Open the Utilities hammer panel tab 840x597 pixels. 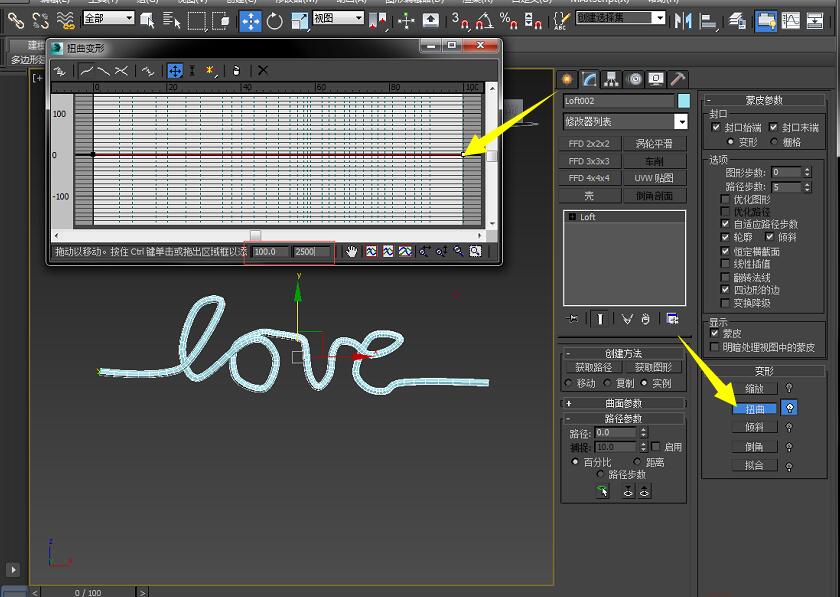(x=678, y=80)
